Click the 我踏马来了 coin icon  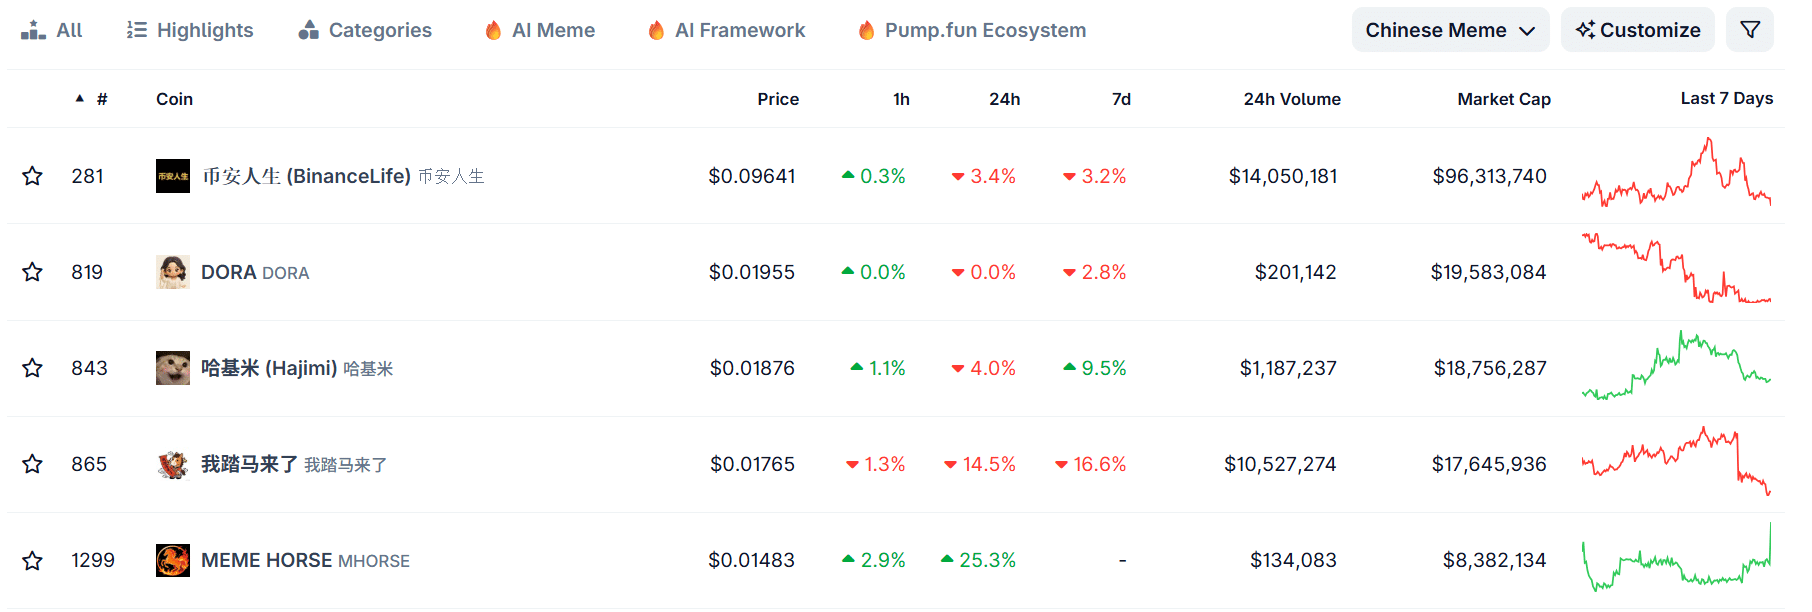click(173, 464)
